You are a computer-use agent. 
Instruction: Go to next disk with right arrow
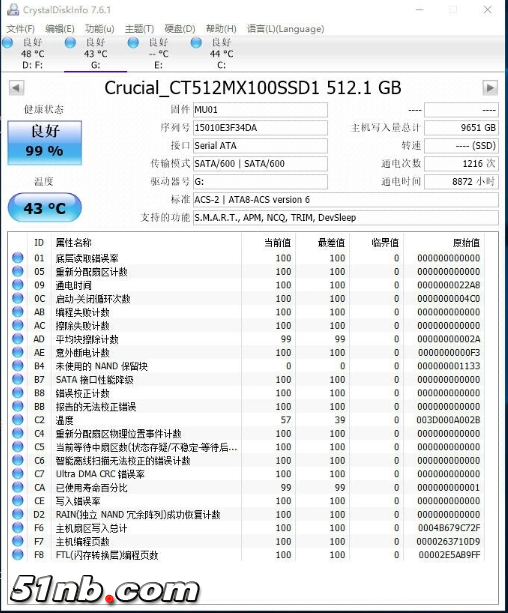pos(490,88)
